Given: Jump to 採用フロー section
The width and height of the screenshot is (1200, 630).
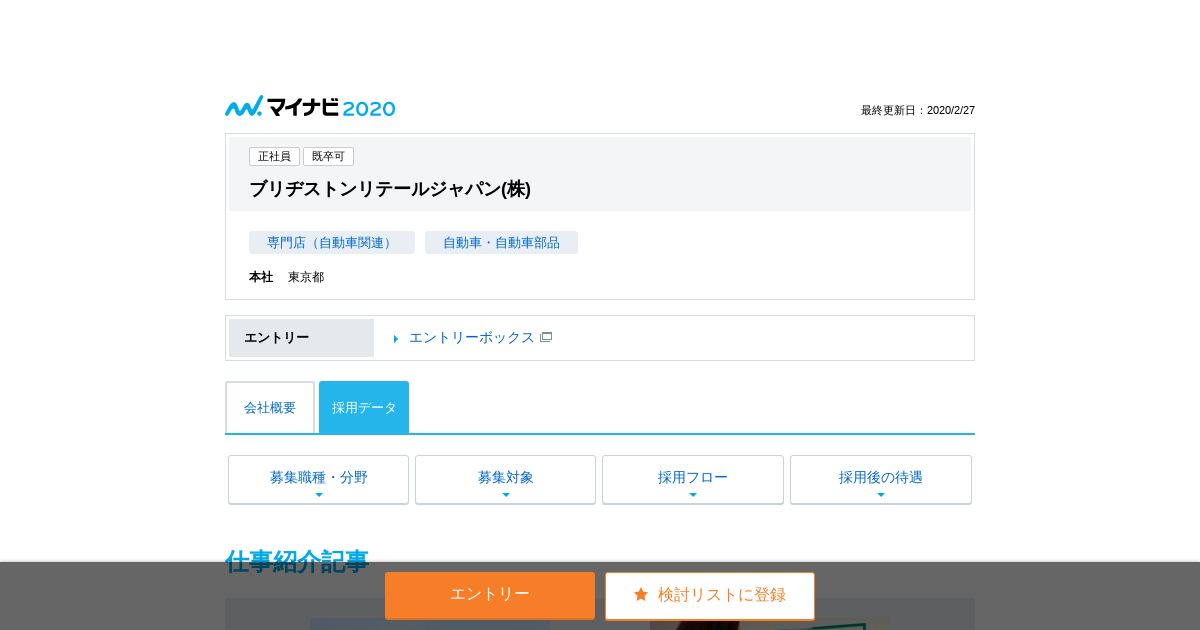Looking at the screenshot, I should pyautogui.click(x=693, y=479).
